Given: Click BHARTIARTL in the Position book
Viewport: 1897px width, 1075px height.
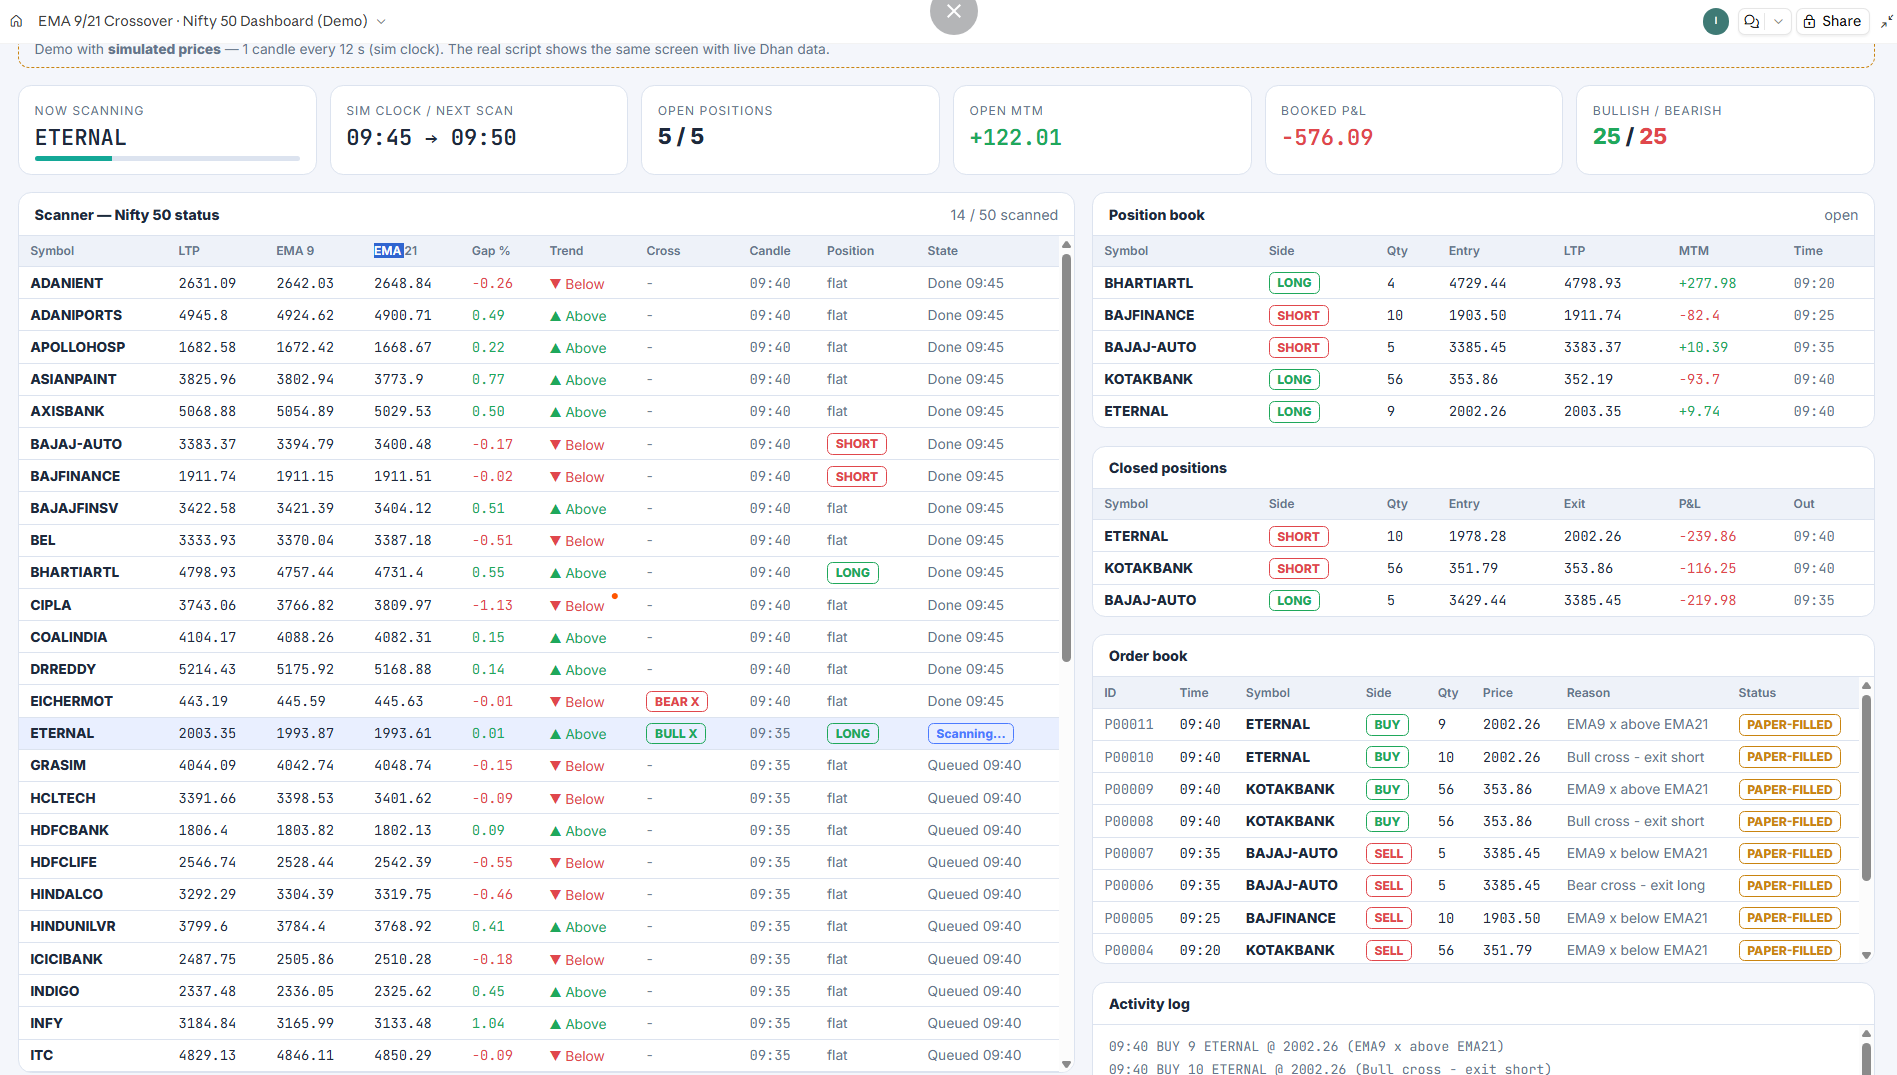Looking at the screenshot, I should coord(1149,283).
